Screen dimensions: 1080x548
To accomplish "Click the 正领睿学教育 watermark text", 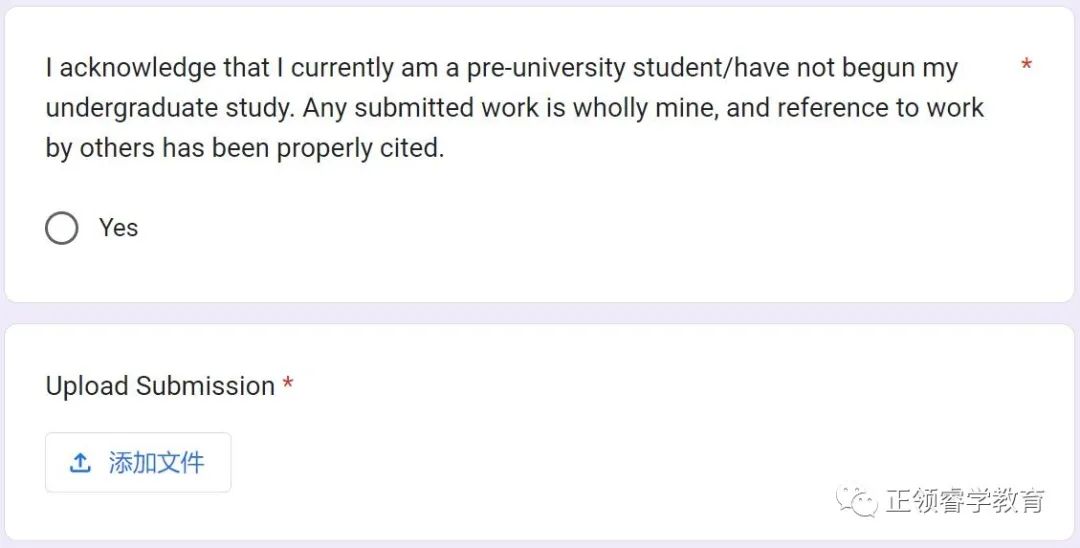I will [x=965, y=500].
